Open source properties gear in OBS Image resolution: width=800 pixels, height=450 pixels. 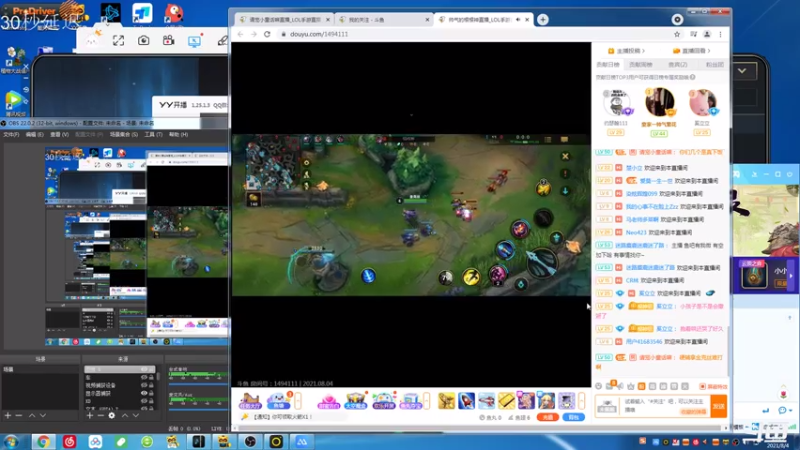[112, 415]
